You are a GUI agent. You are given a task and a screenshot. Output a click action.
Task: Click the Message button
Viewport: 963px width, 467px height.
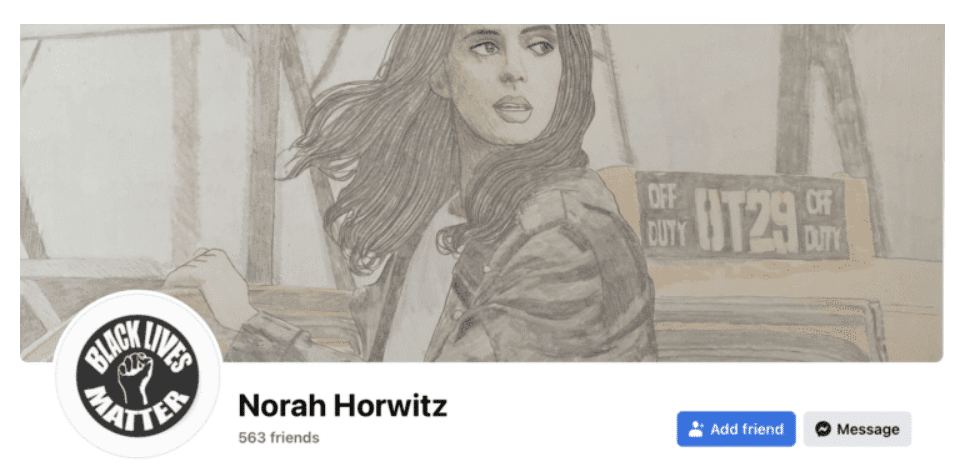tap(857, 429)
